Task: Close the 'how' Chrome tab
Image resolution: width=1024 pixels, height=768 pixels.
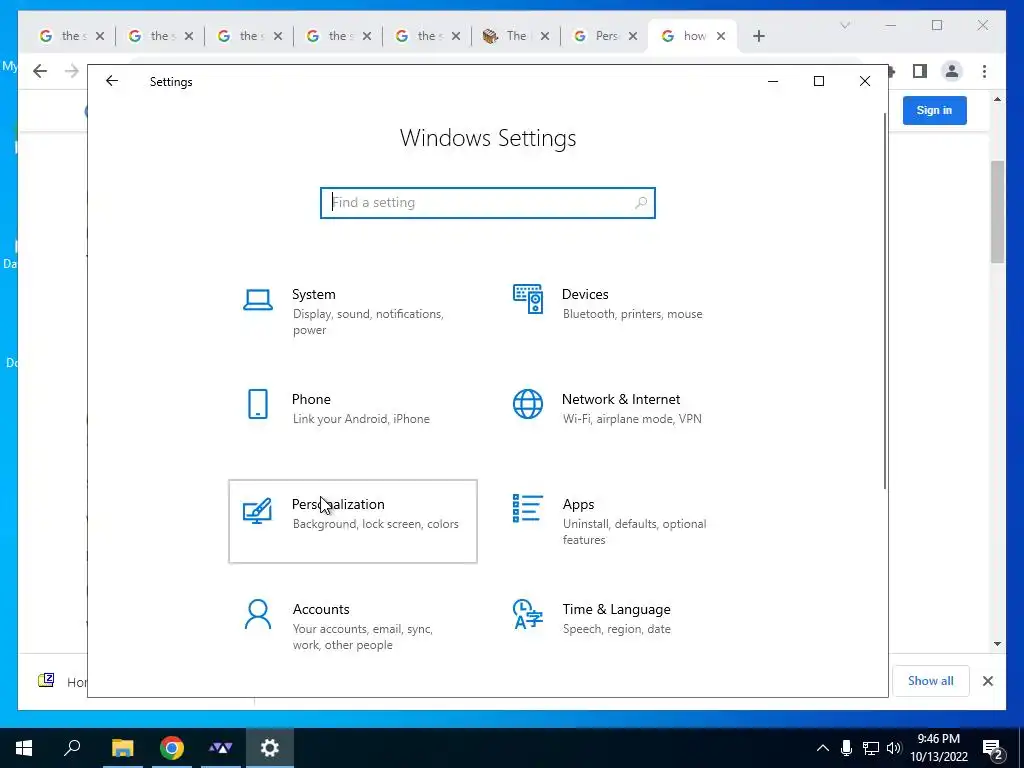Action: tap(721, 36)
